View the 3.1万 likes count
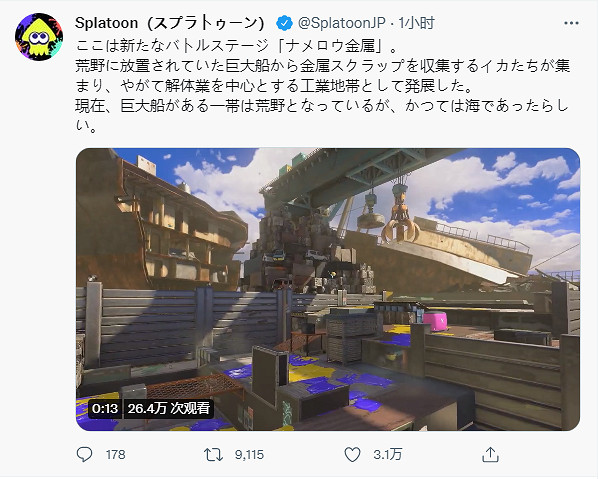This screenshot has width=598, height=479. pos(387,455)
